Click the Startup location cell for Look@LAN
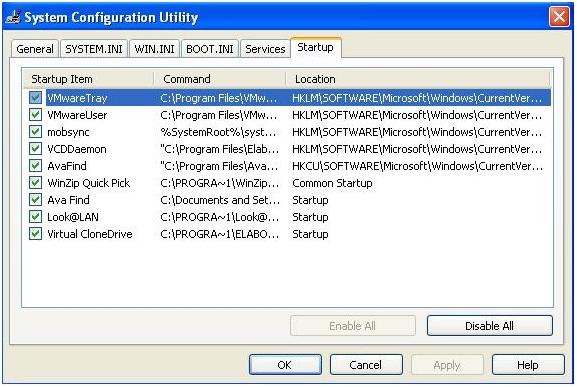 [x=310, y=217]
